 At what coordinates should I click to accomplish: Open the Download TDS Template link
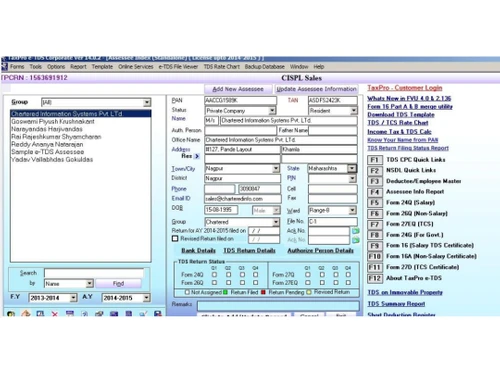[401, 115]
